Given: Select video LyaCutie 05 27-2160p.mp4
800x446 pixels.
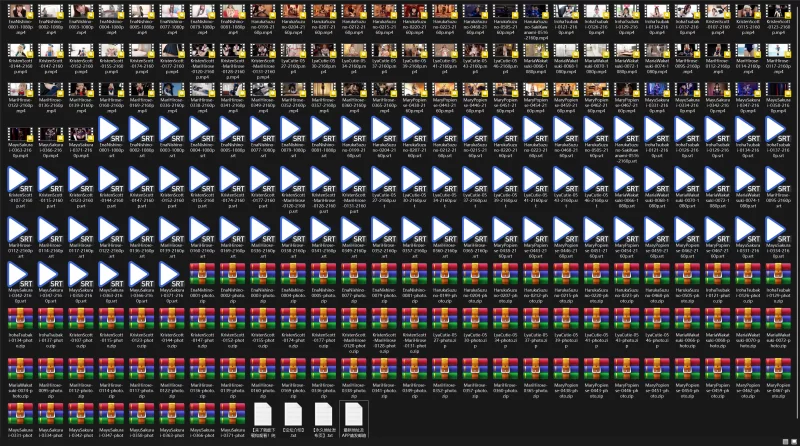Looking at the screenshot, I should coord(293,59).
